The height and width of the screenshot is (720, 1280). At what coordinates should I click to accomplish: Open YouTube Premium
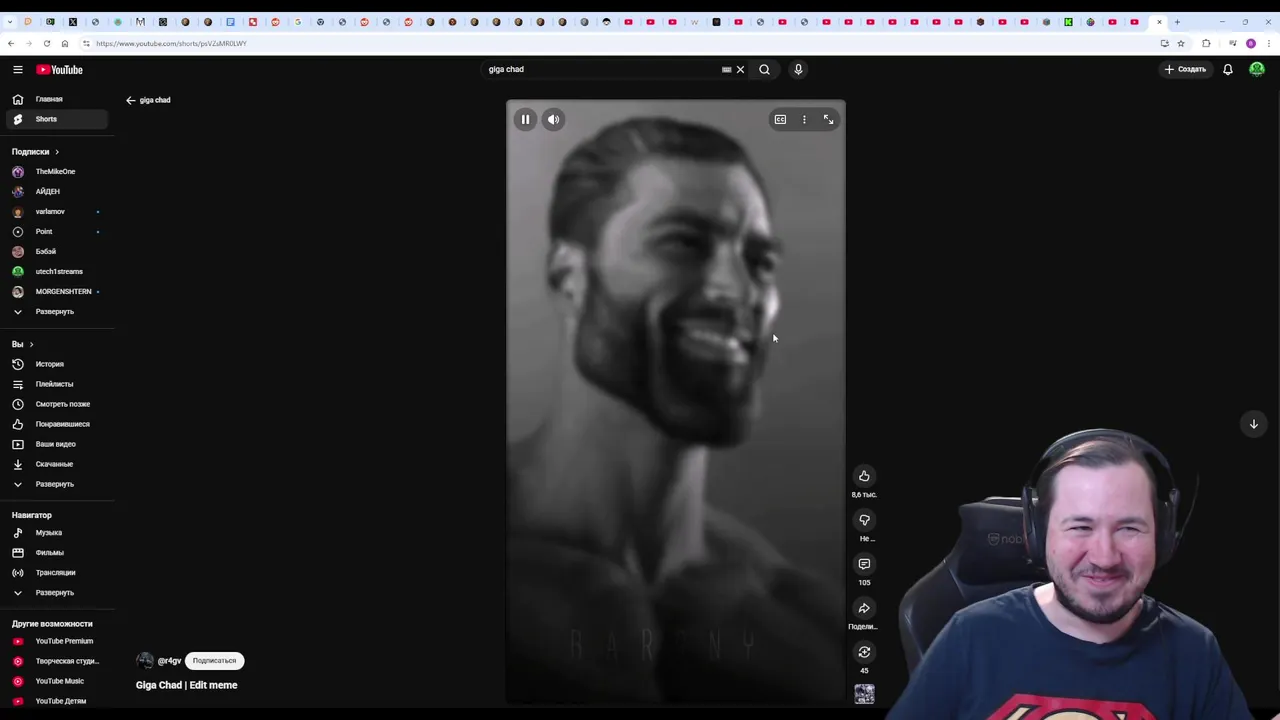56,641
